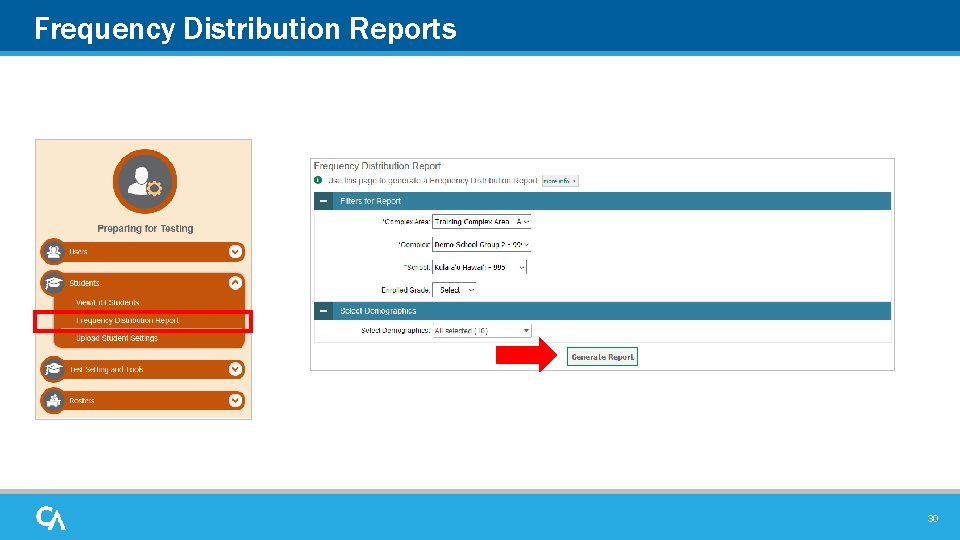Open Frequency Distribution Report menu item
960x540 pixels.
[x=127, y=320]
